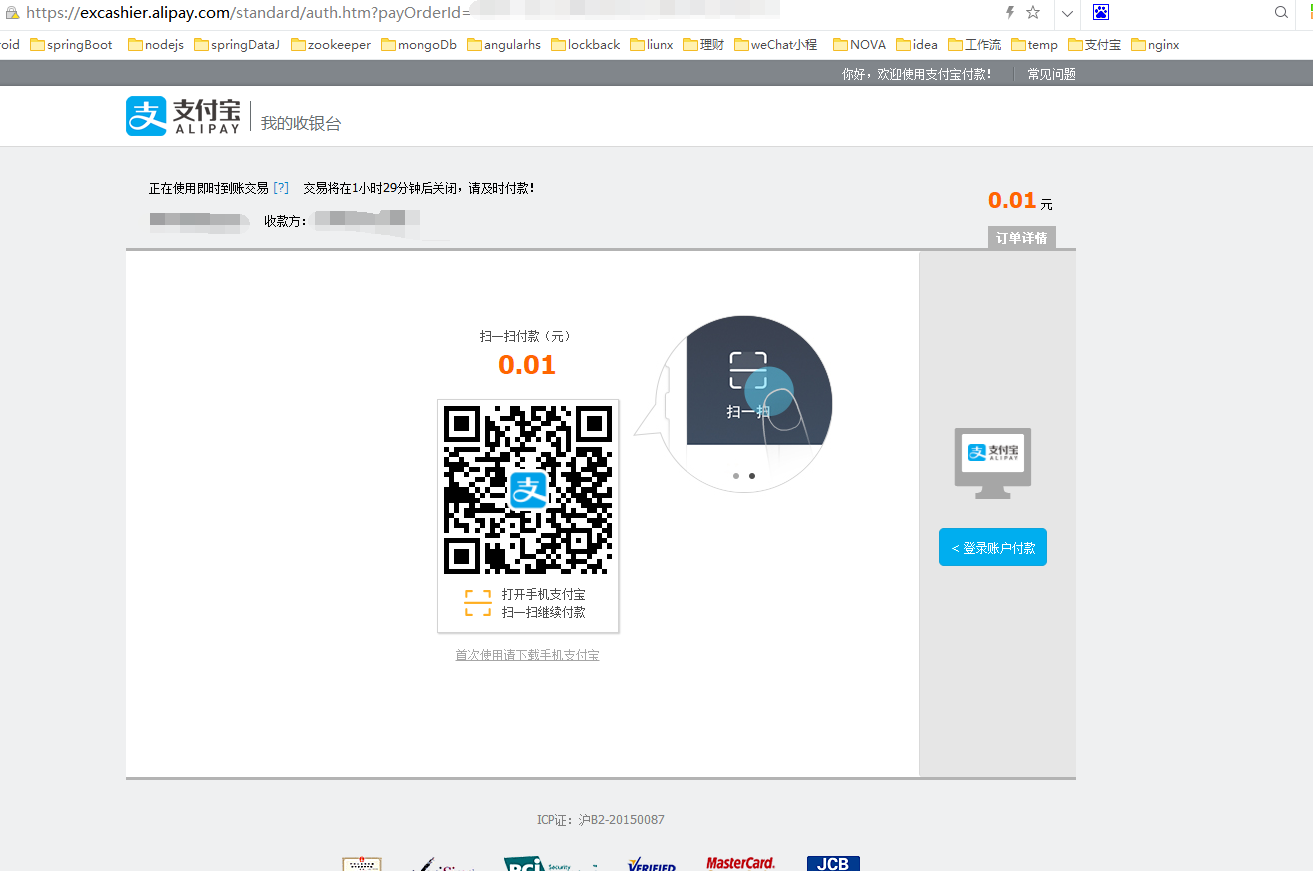Open the NOVA bookmark folder

[860, 45]
